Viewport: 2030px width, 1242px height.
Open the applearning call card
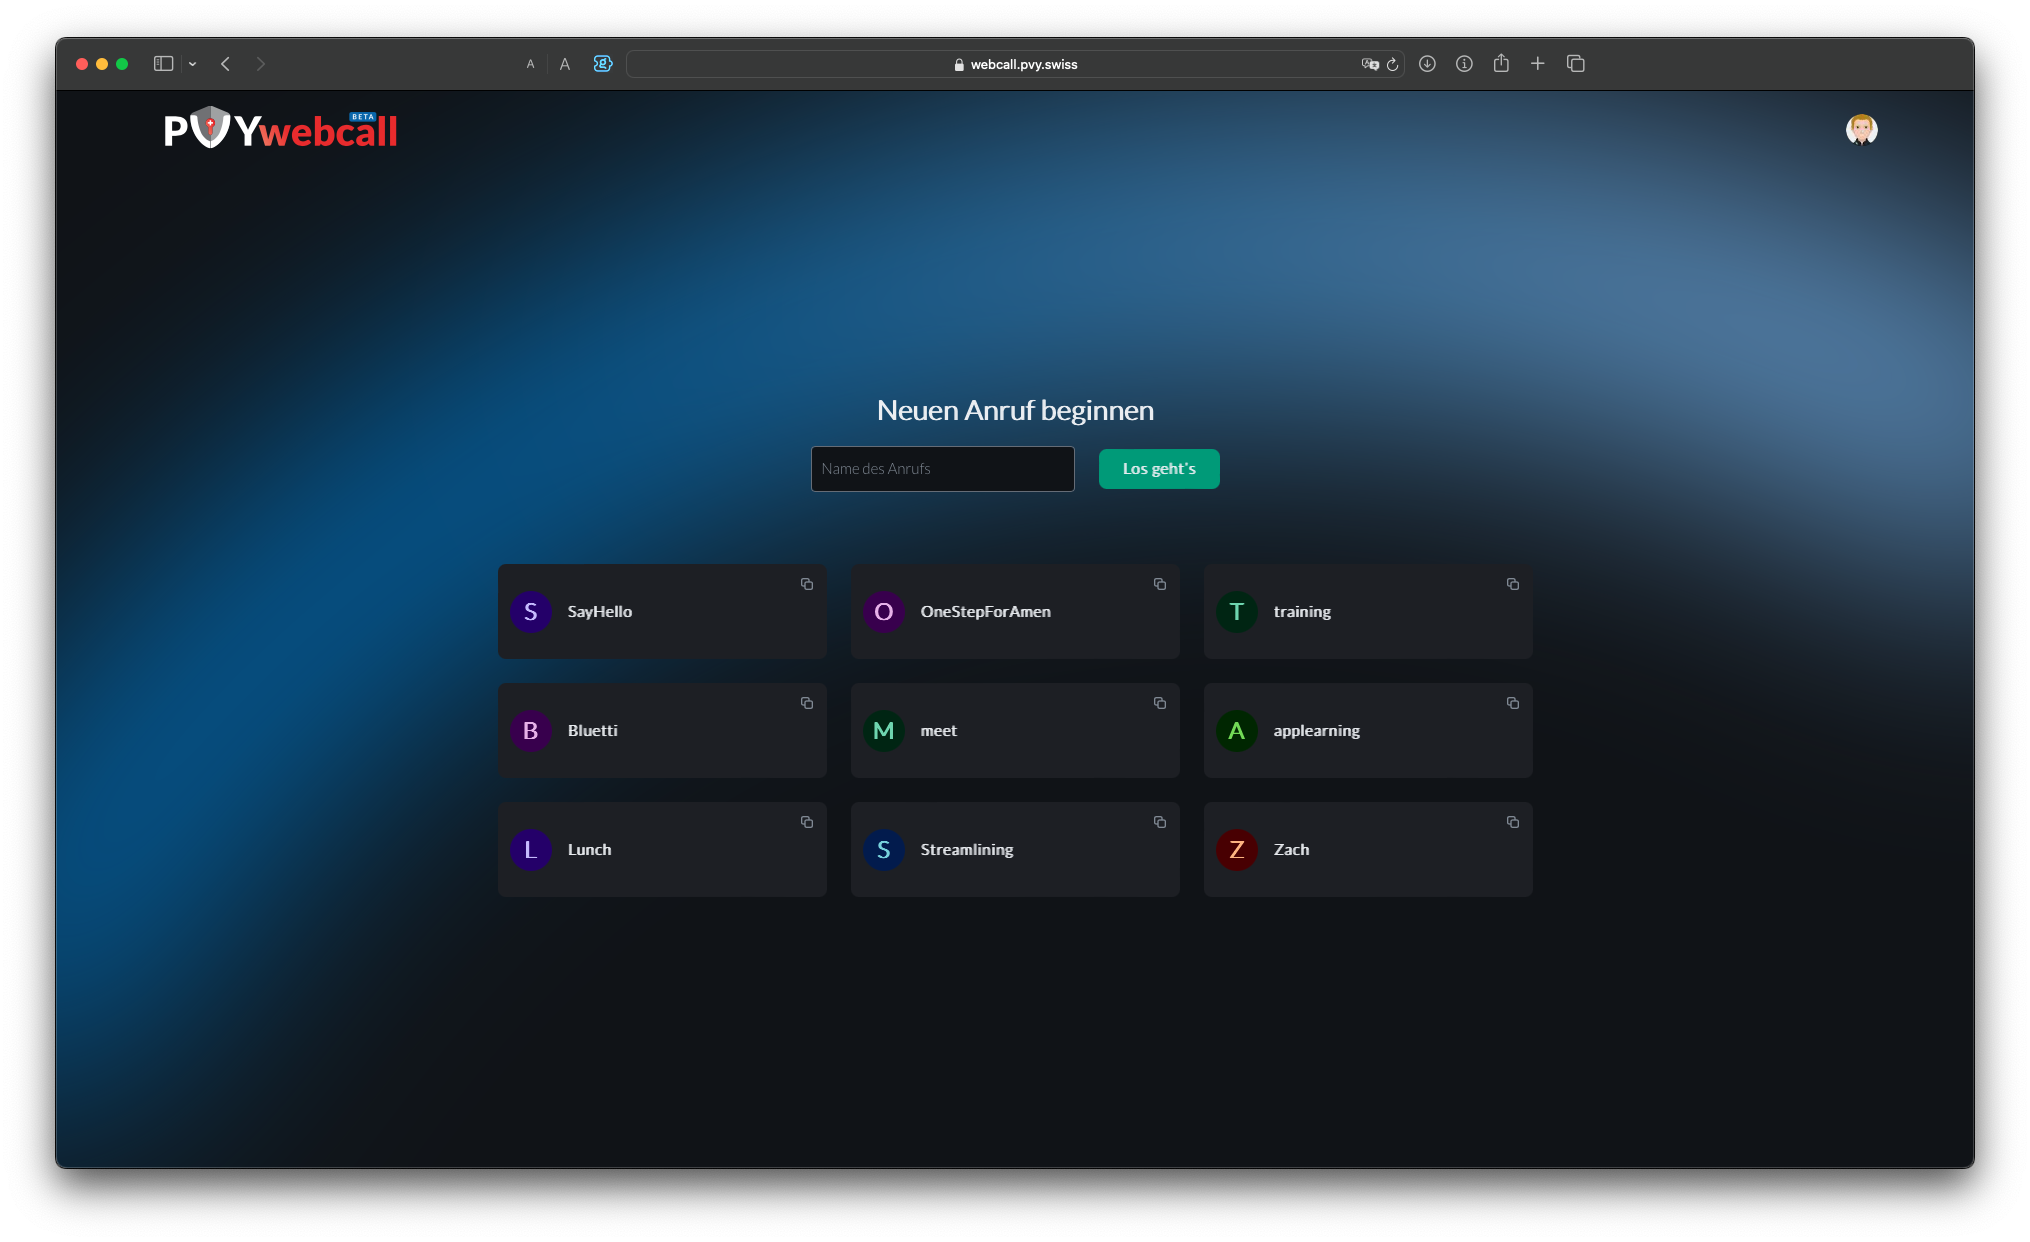1368,730
